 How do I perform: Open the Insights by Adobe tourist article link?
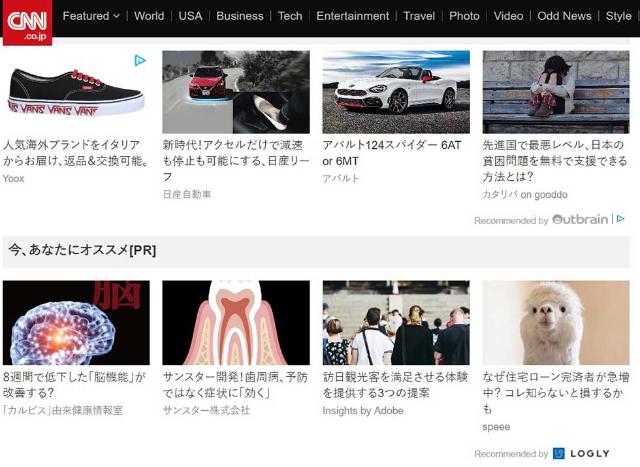click(x=396, y=385)
